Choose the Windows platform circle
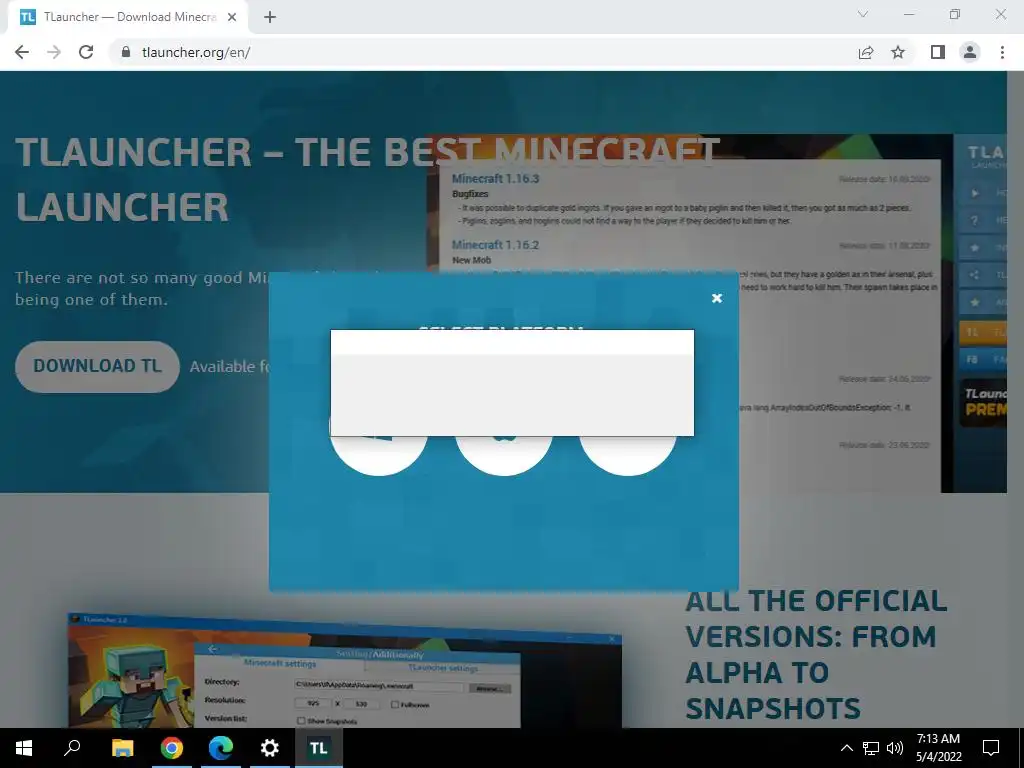The image size is (1024, 768). coord(379,455)
